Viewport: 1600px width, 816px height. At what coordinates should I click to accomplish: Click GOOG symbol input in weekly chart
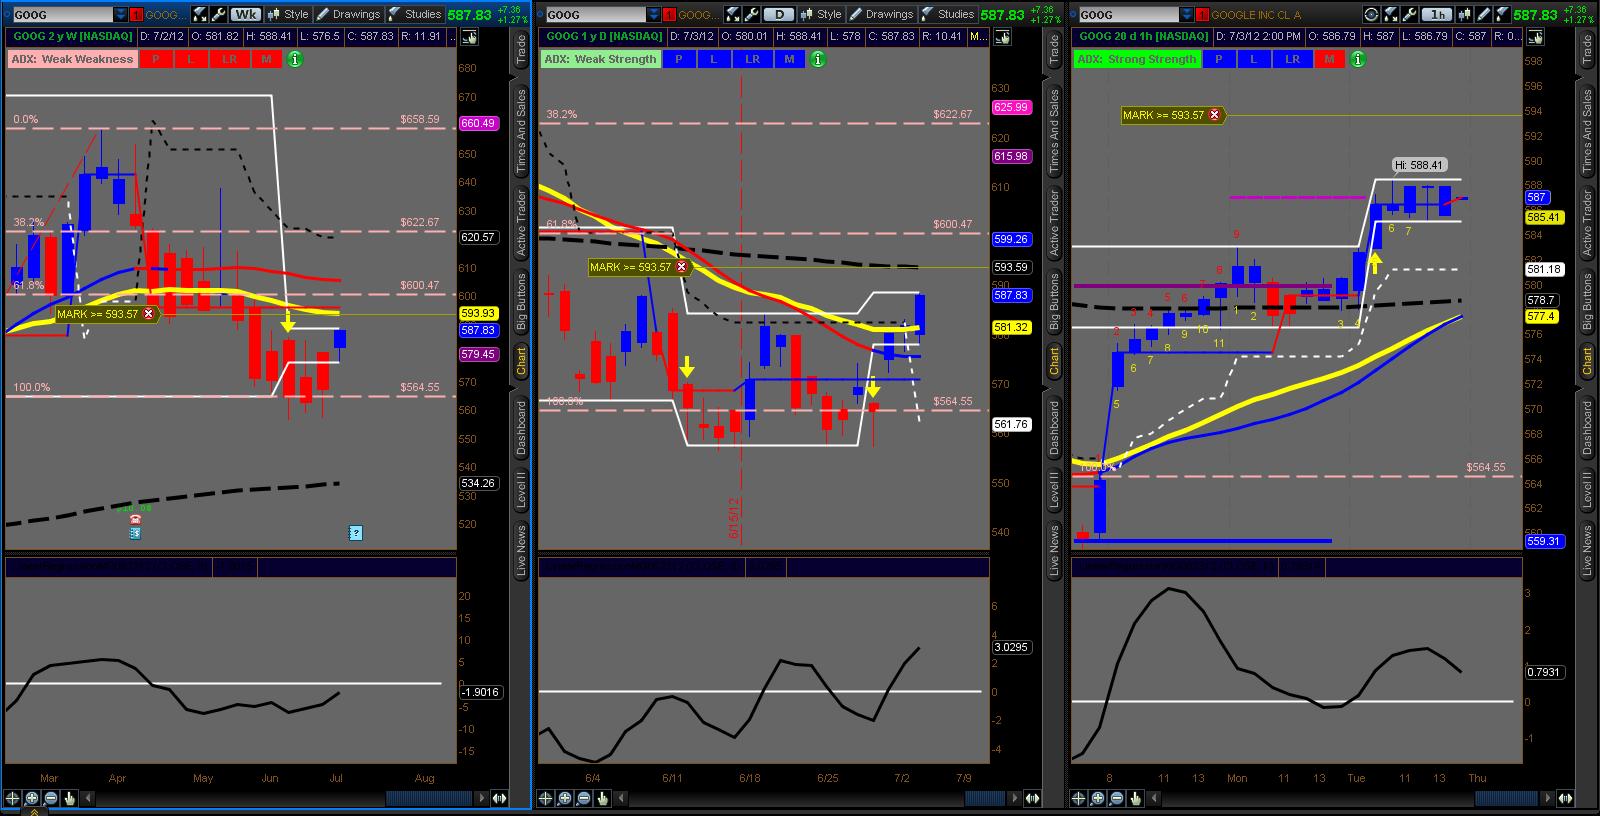[x=64, y=14]
